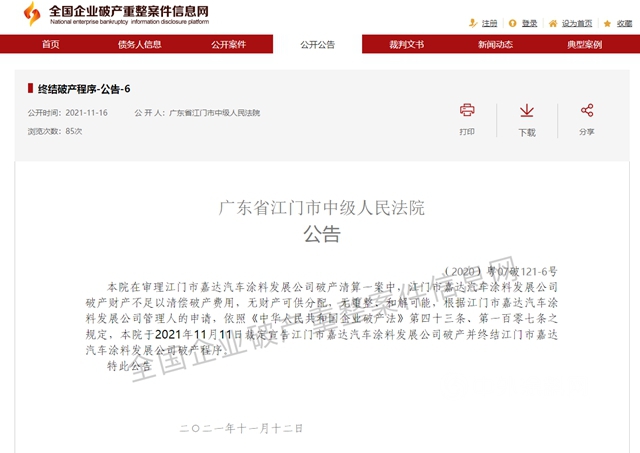Click the case number (2020)粤07破121-6号
Image resolution: width=640 pixels, height=453 pixels.
click(x=501, y=271)
